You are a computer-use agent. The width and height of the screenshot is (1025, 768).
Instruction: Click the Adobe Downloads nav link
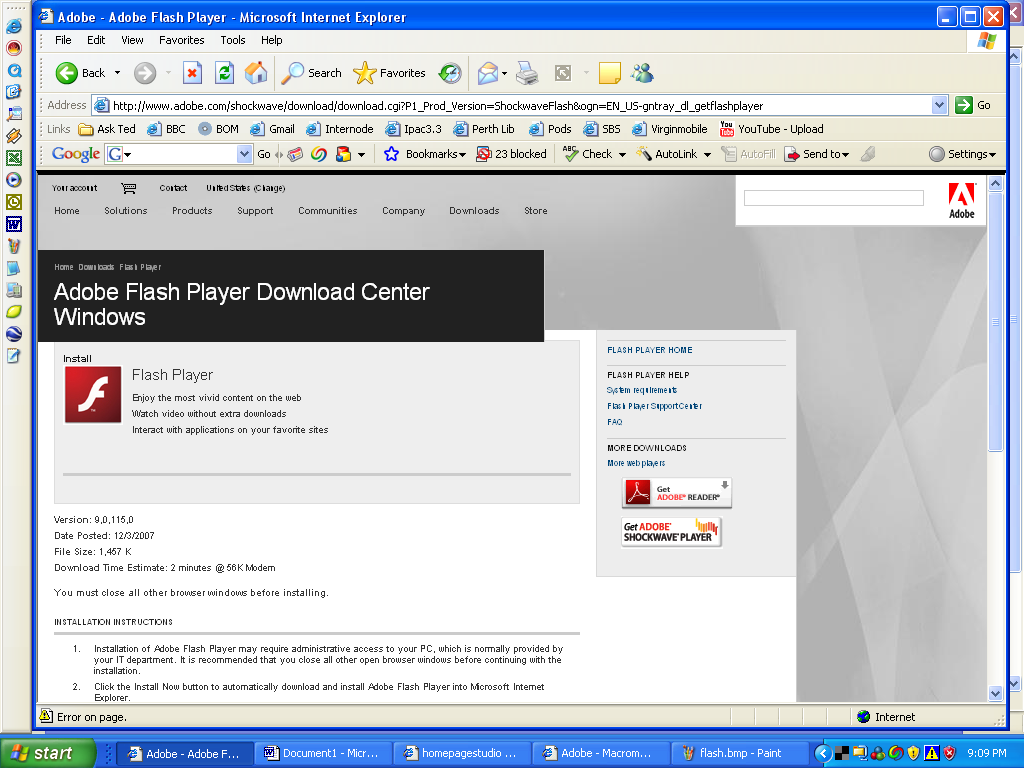(x=474, y=210)
